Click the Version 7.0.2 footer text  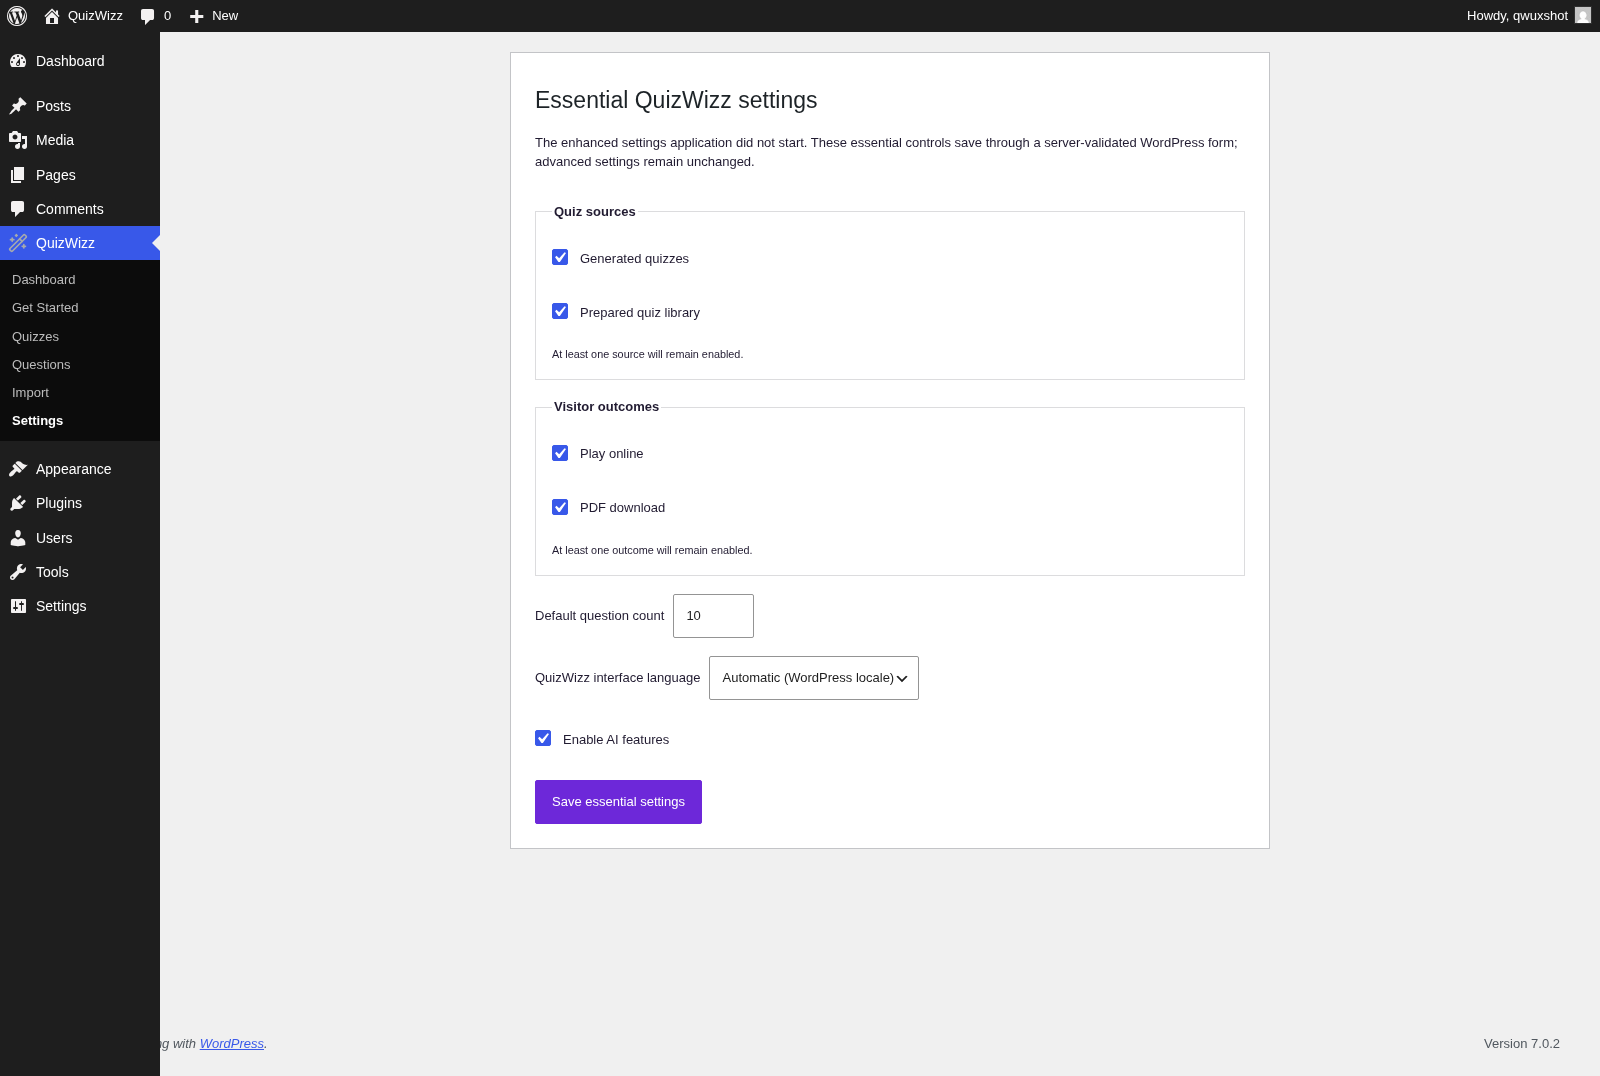1522,1043
